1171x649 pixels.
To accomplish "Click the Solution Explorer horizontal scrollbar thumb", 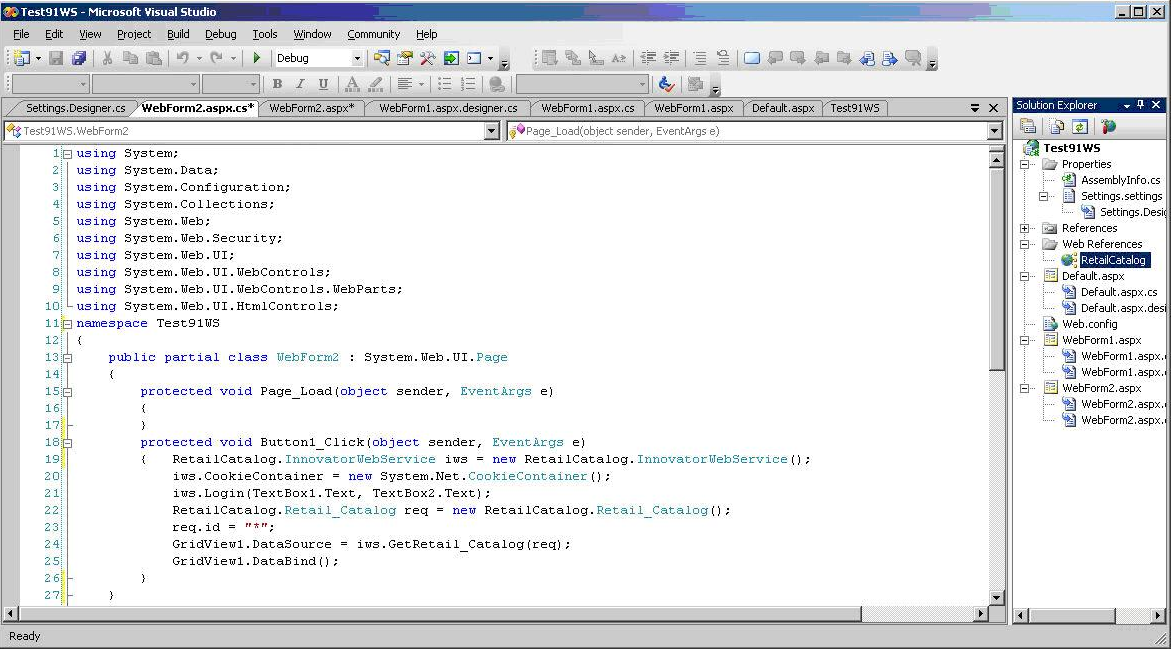I will (1072, 616).
